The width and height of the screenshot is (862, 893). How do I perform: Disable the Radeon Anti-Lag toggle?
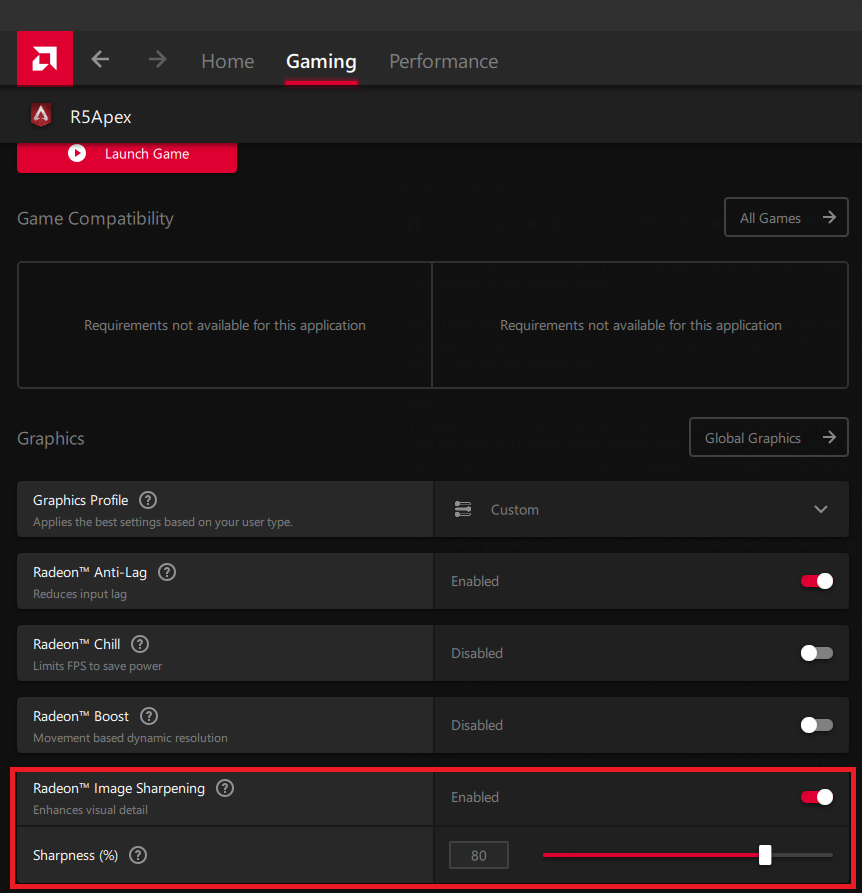[x=816, y=581]
